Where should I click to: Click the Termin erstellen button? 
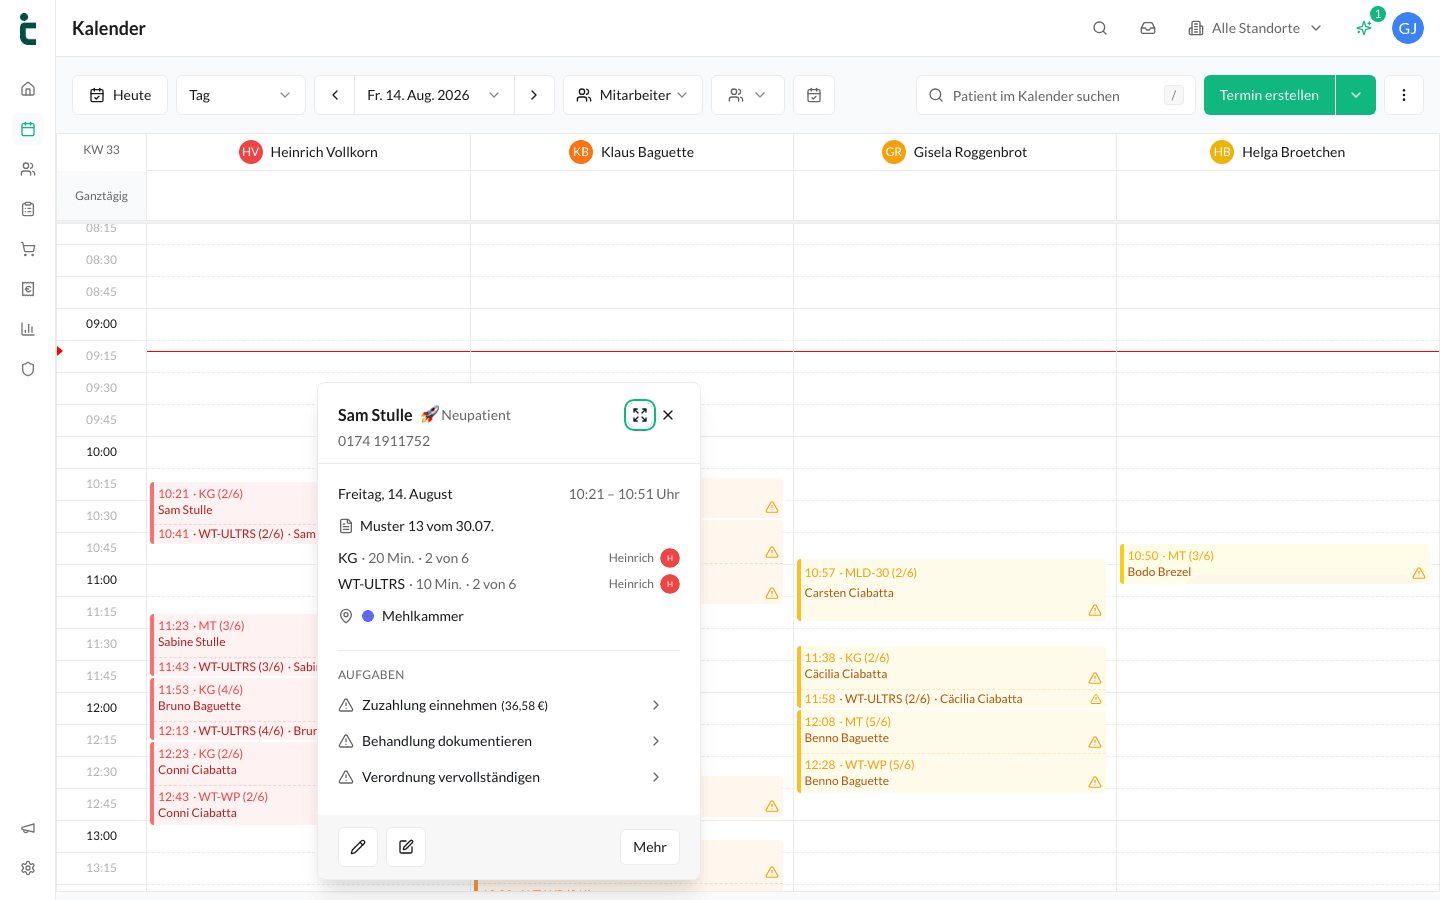pyautogui.click(x=1269, y=95)
